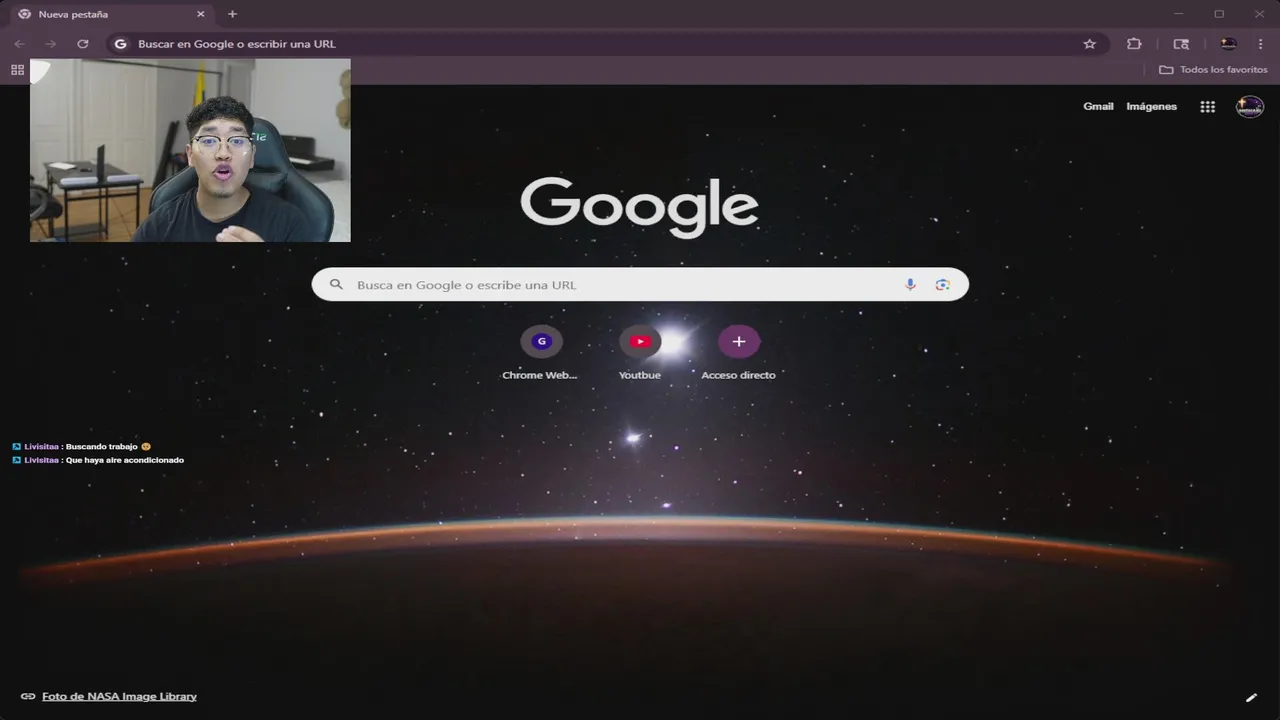This screenshot has height=720, width=1280.
Task: Open the Chrome Web Store shortcut
Action: click(541, 353)
